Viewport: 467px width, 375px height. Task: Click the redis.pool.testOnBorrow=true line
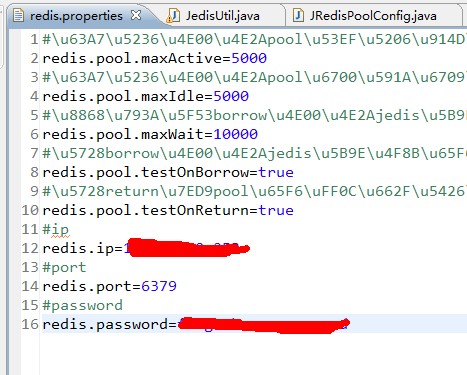tap(168, 172)
